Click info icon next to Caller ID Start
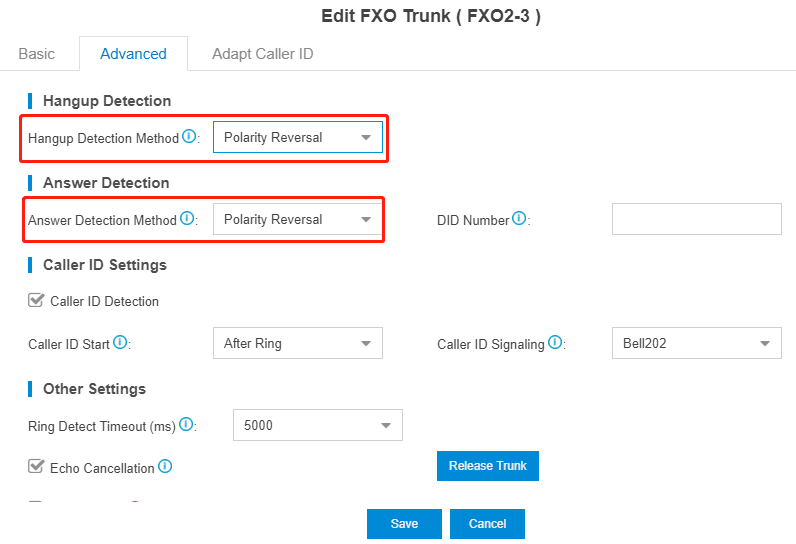The width and height of the screenshot is (796, 544). point(120,343)
